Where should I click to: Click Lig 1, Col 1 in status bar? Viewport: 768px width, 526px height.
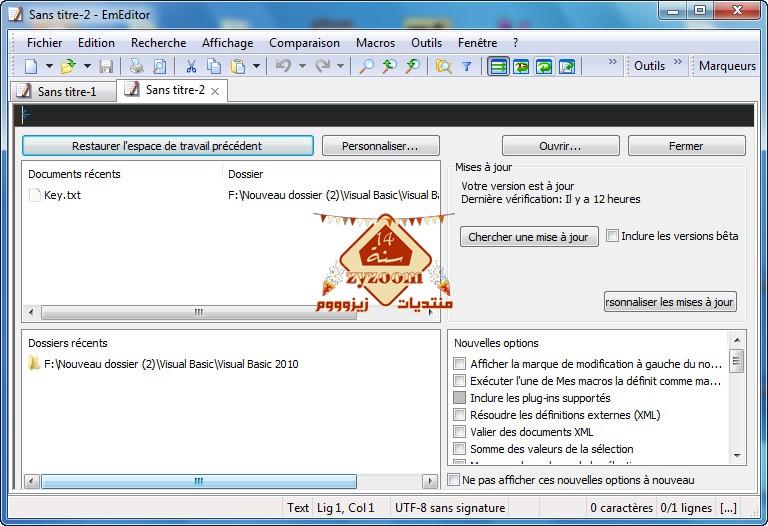click(346, 508)
